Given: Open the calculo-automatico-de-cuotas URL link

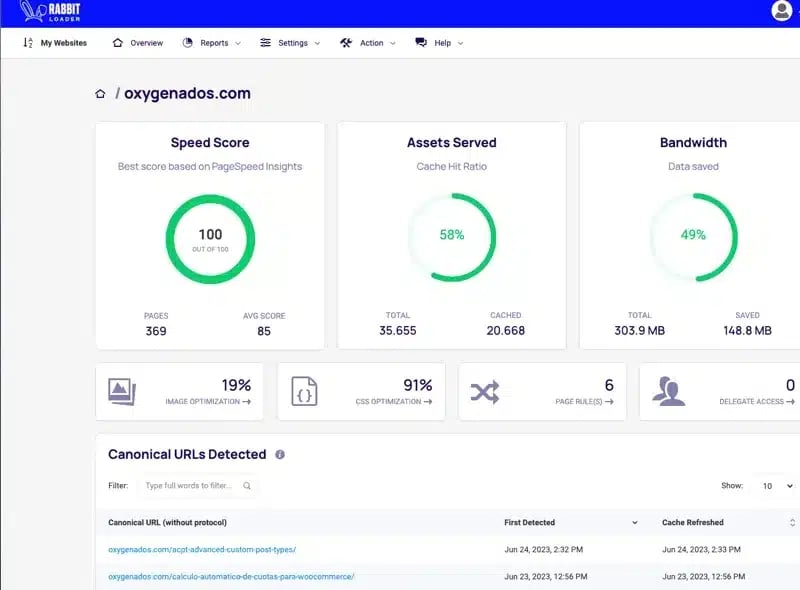Looking at the screenshot, I should click(x=231, y=576).
